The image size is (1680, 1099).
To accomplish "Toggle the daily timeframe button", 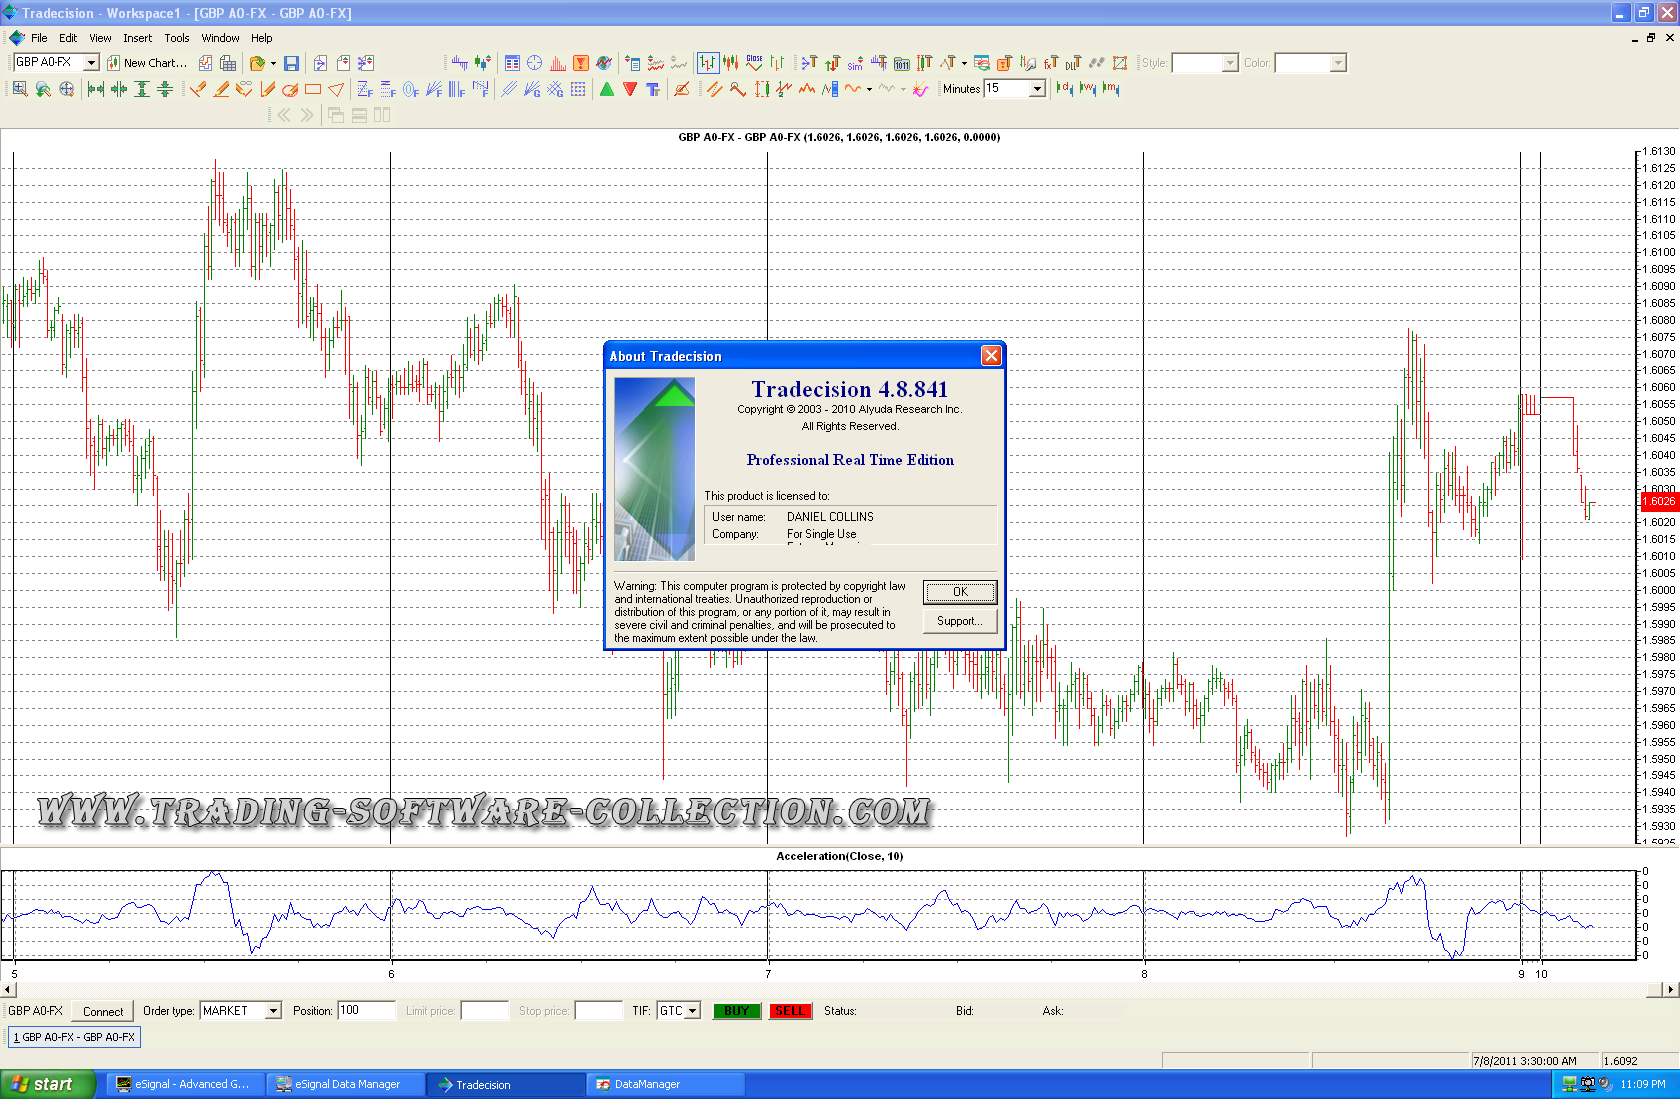I will (x=1064, y=89).
